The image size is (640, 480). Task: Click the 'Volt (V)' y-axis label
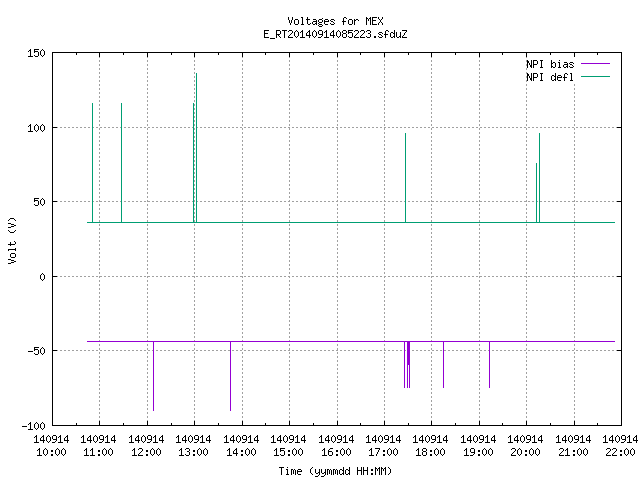[x=12, y=240]
